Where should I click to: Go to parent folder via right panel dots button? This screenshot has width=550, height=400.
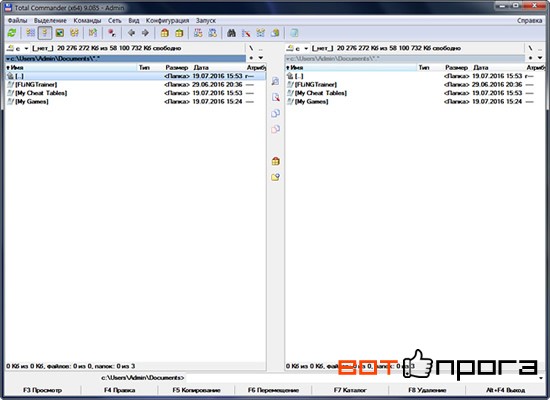pyautogui.click(x=540, y=48)
